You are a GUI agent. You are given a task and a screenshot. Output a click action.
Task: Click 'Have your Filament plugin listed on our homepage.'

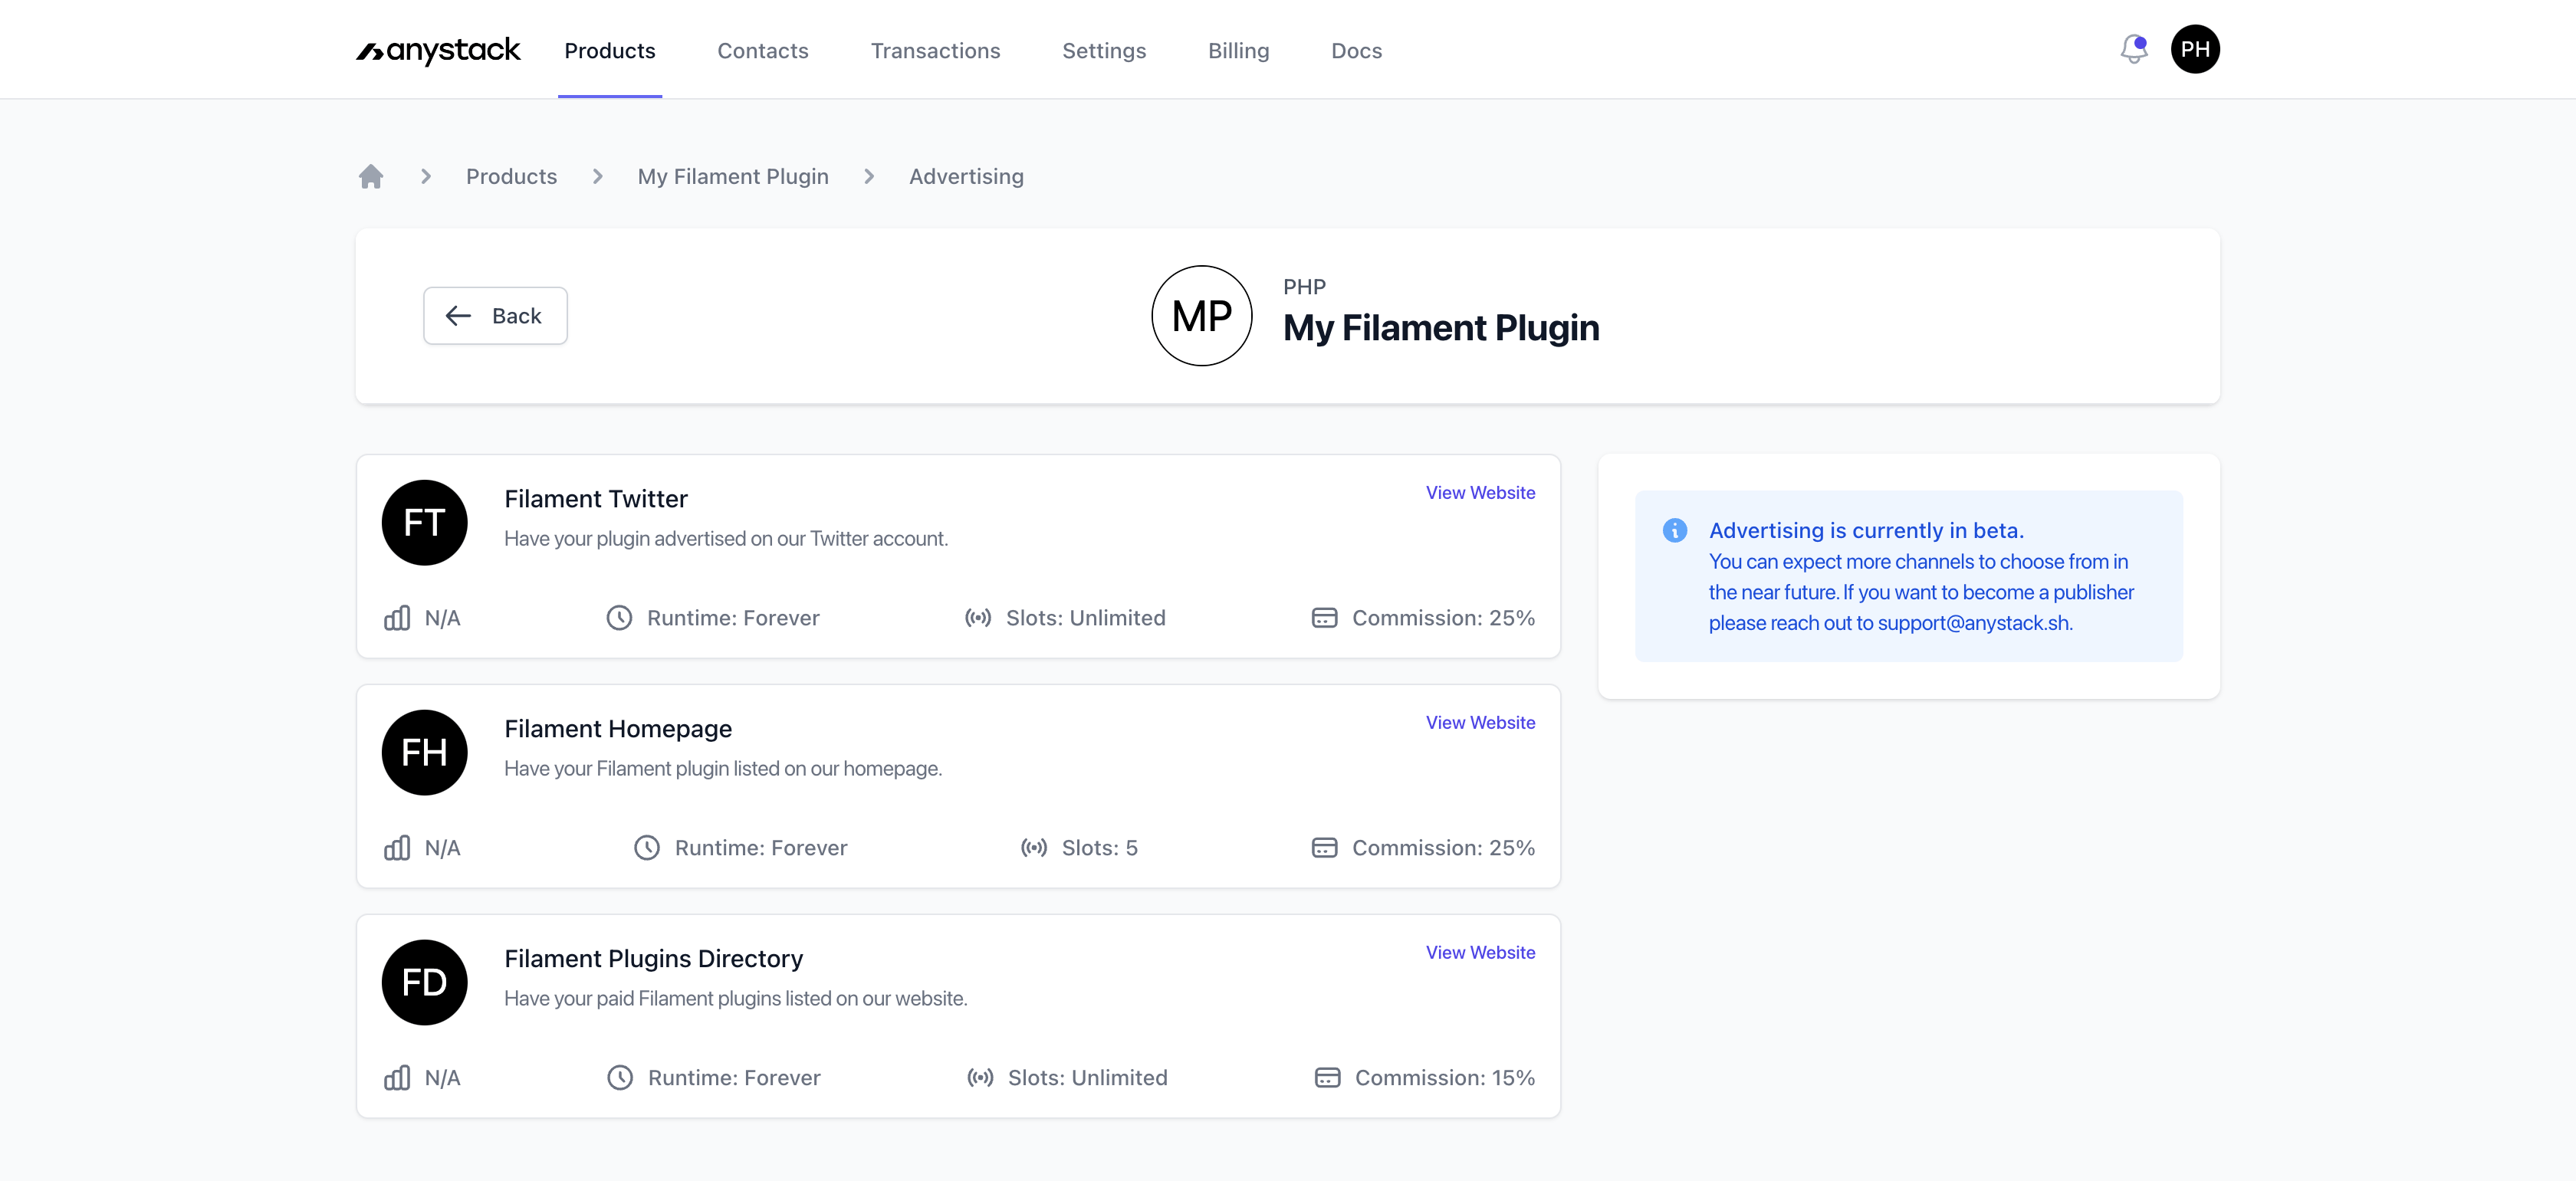tap(723, 769)
